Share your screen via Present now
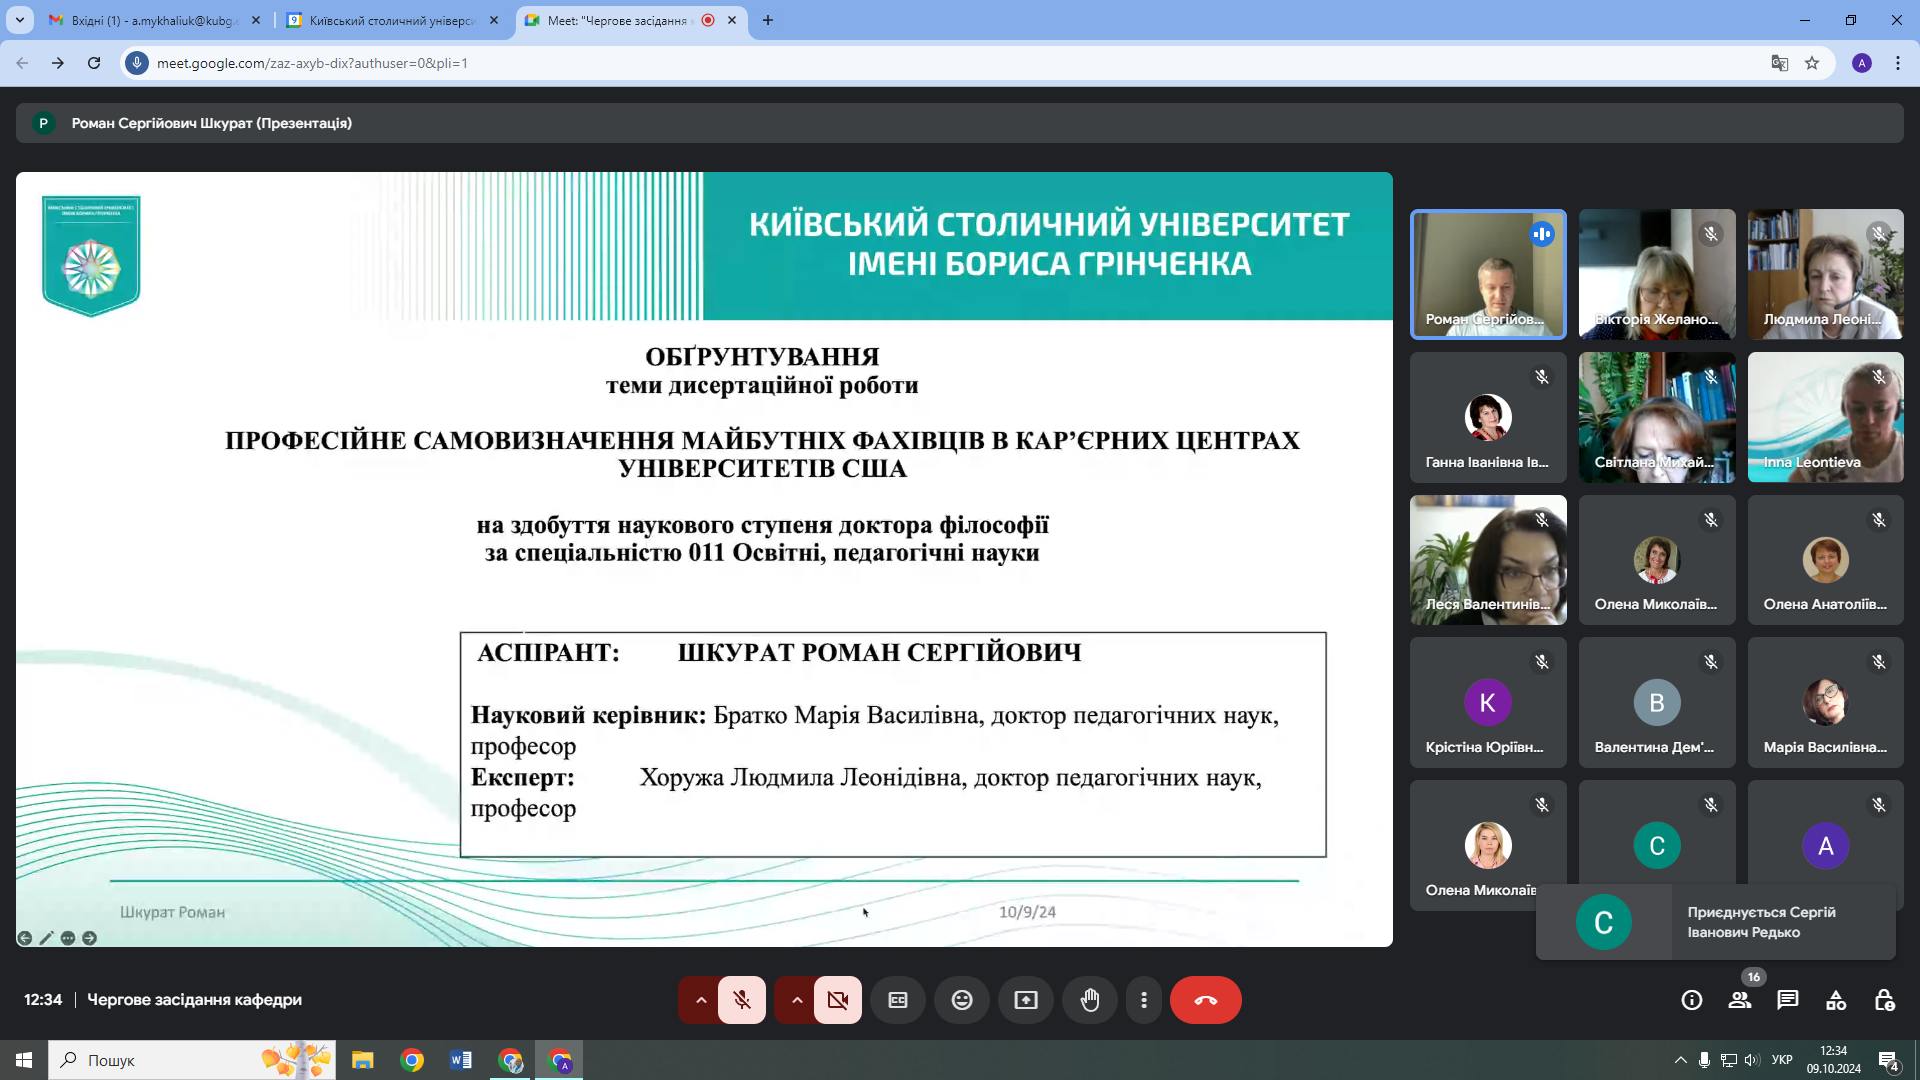 [x=1026, y=999]
